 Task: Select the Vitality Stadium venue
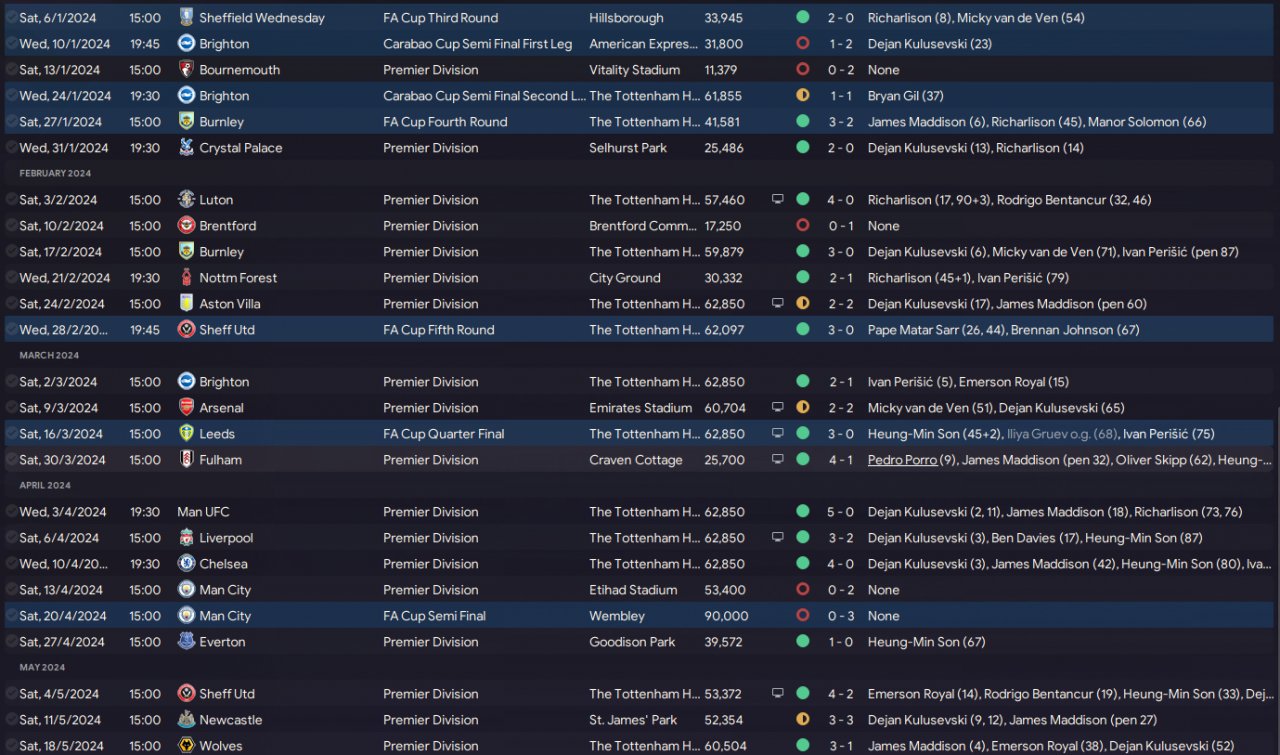tap(634, 70)
